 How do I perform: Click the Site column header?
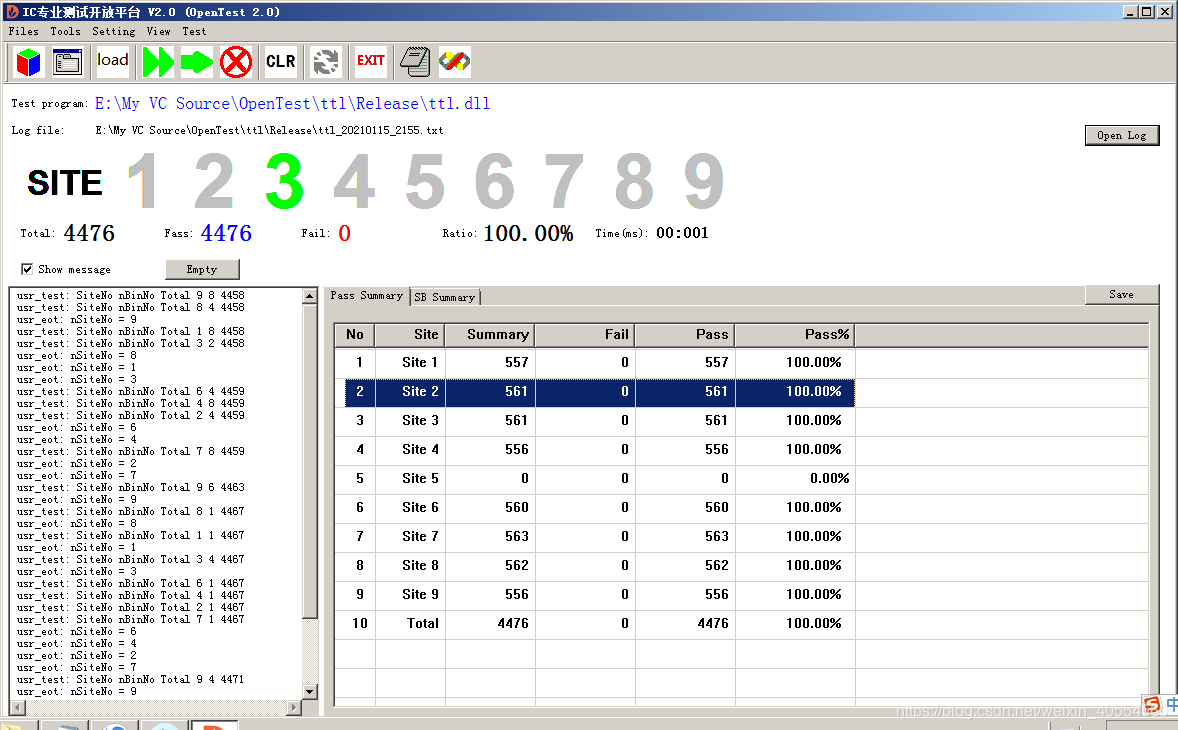point(410,335)
